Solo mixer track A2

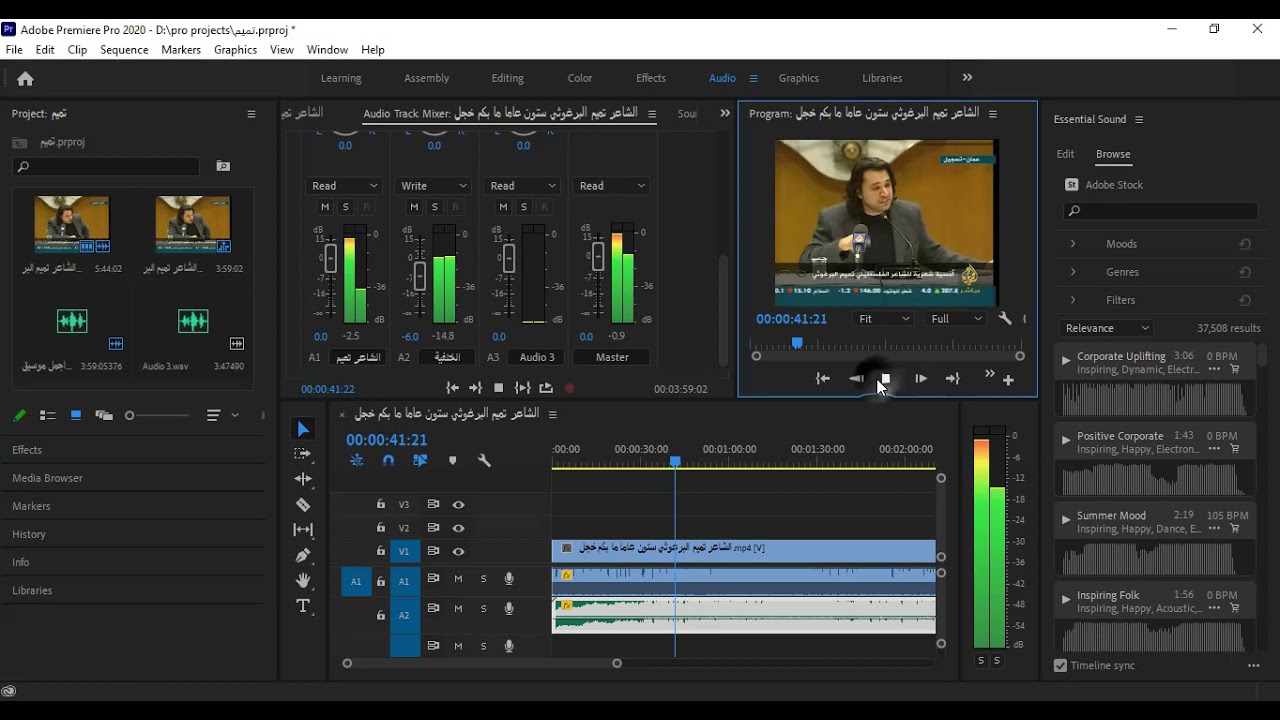(434, 207)
